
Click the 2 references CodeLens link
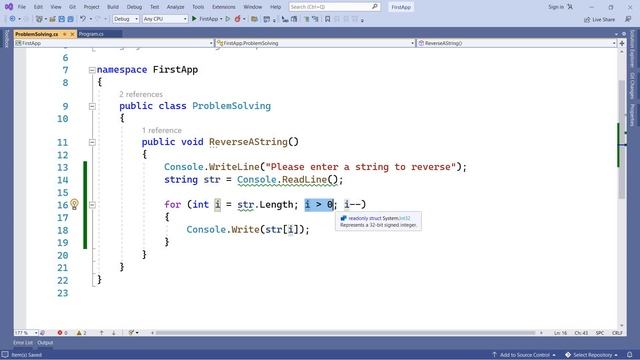141,94
